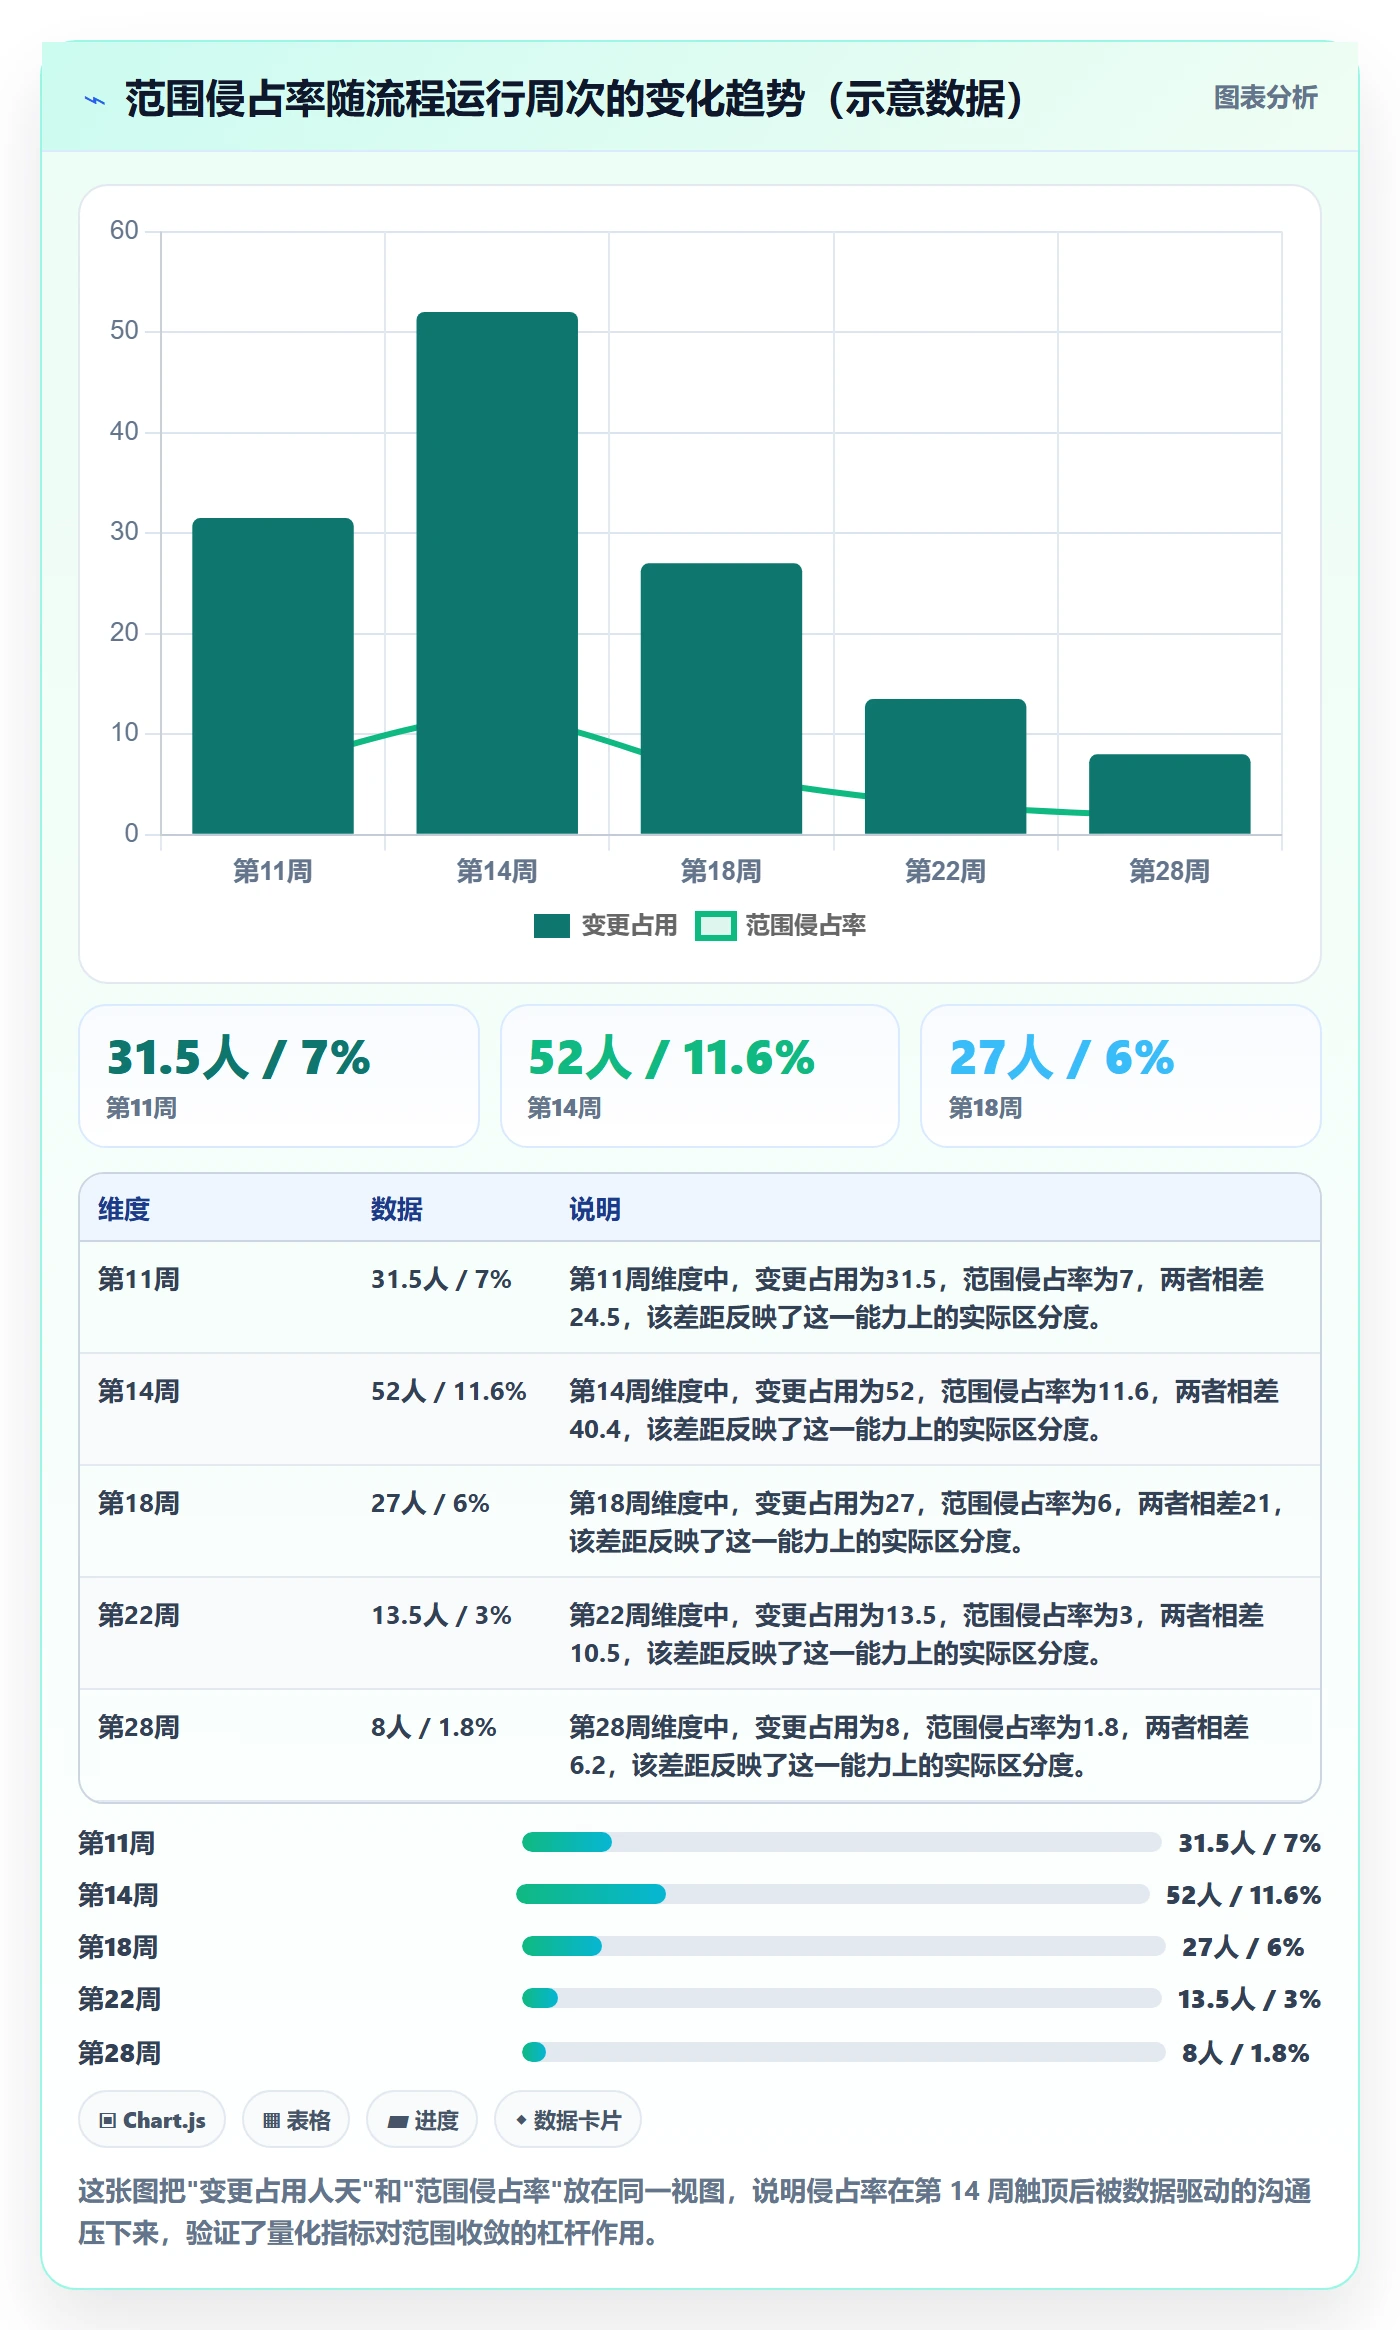Screen dimensions: 1400x2330
Task: Click the 第11周 progress bar
Action: pyautogui.click(x=841, y=1842)
